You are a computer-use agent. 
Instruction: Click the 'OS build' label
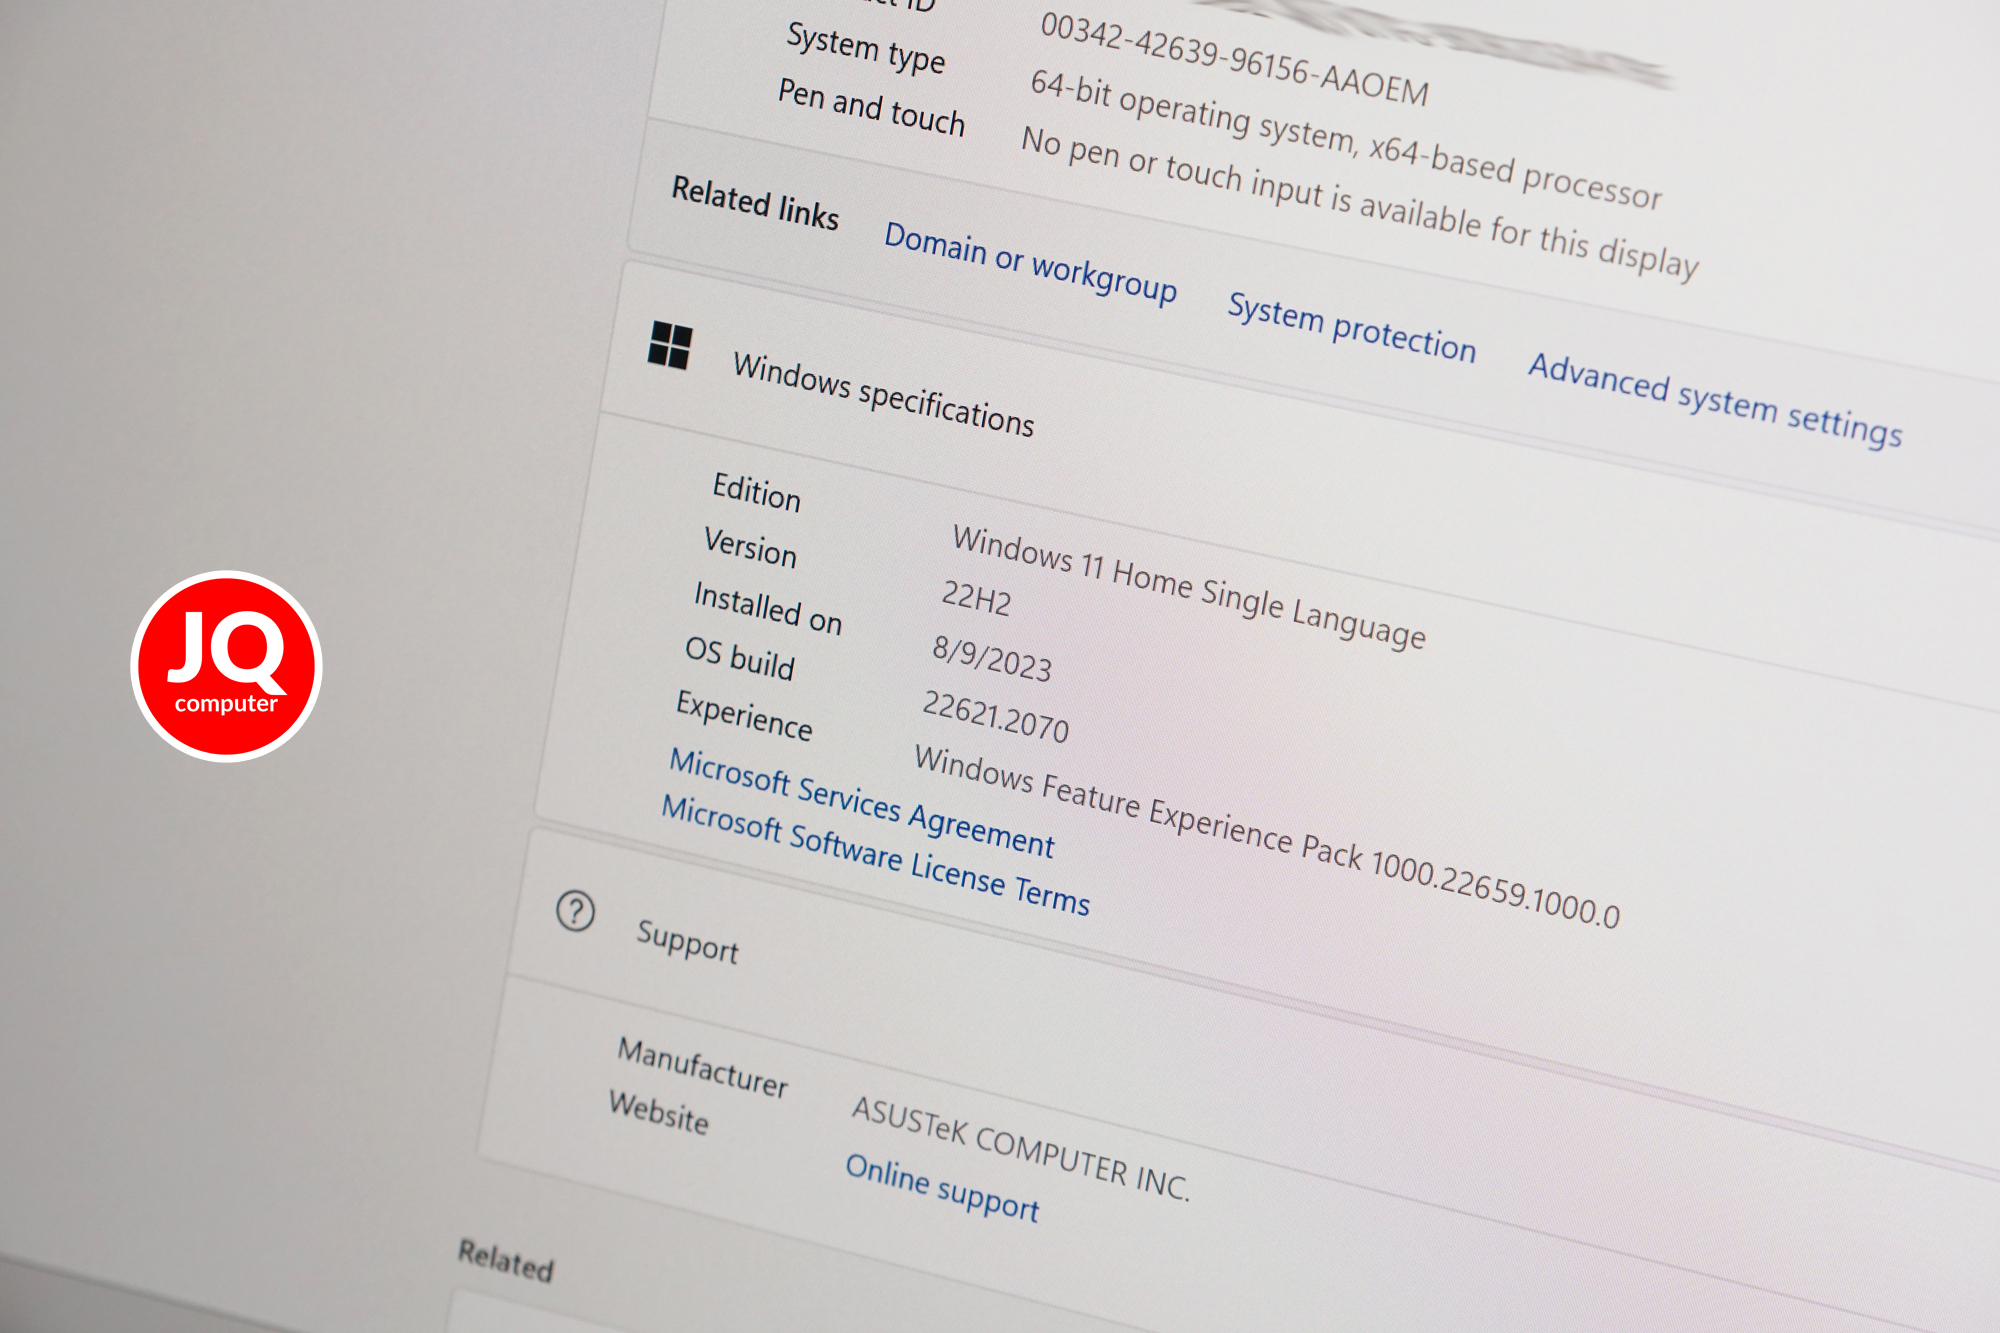[x=739, y=657]
